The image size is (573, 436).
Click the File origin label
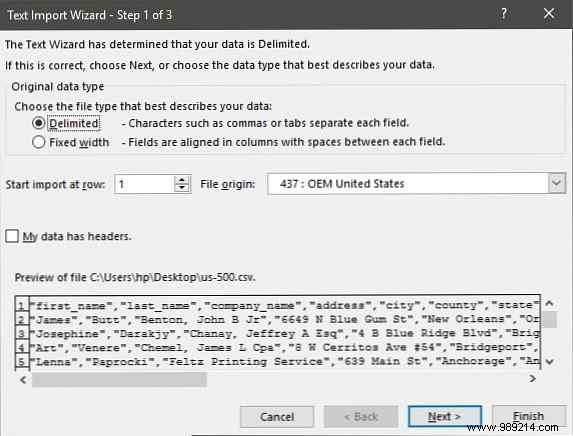[x=227, y=184]
